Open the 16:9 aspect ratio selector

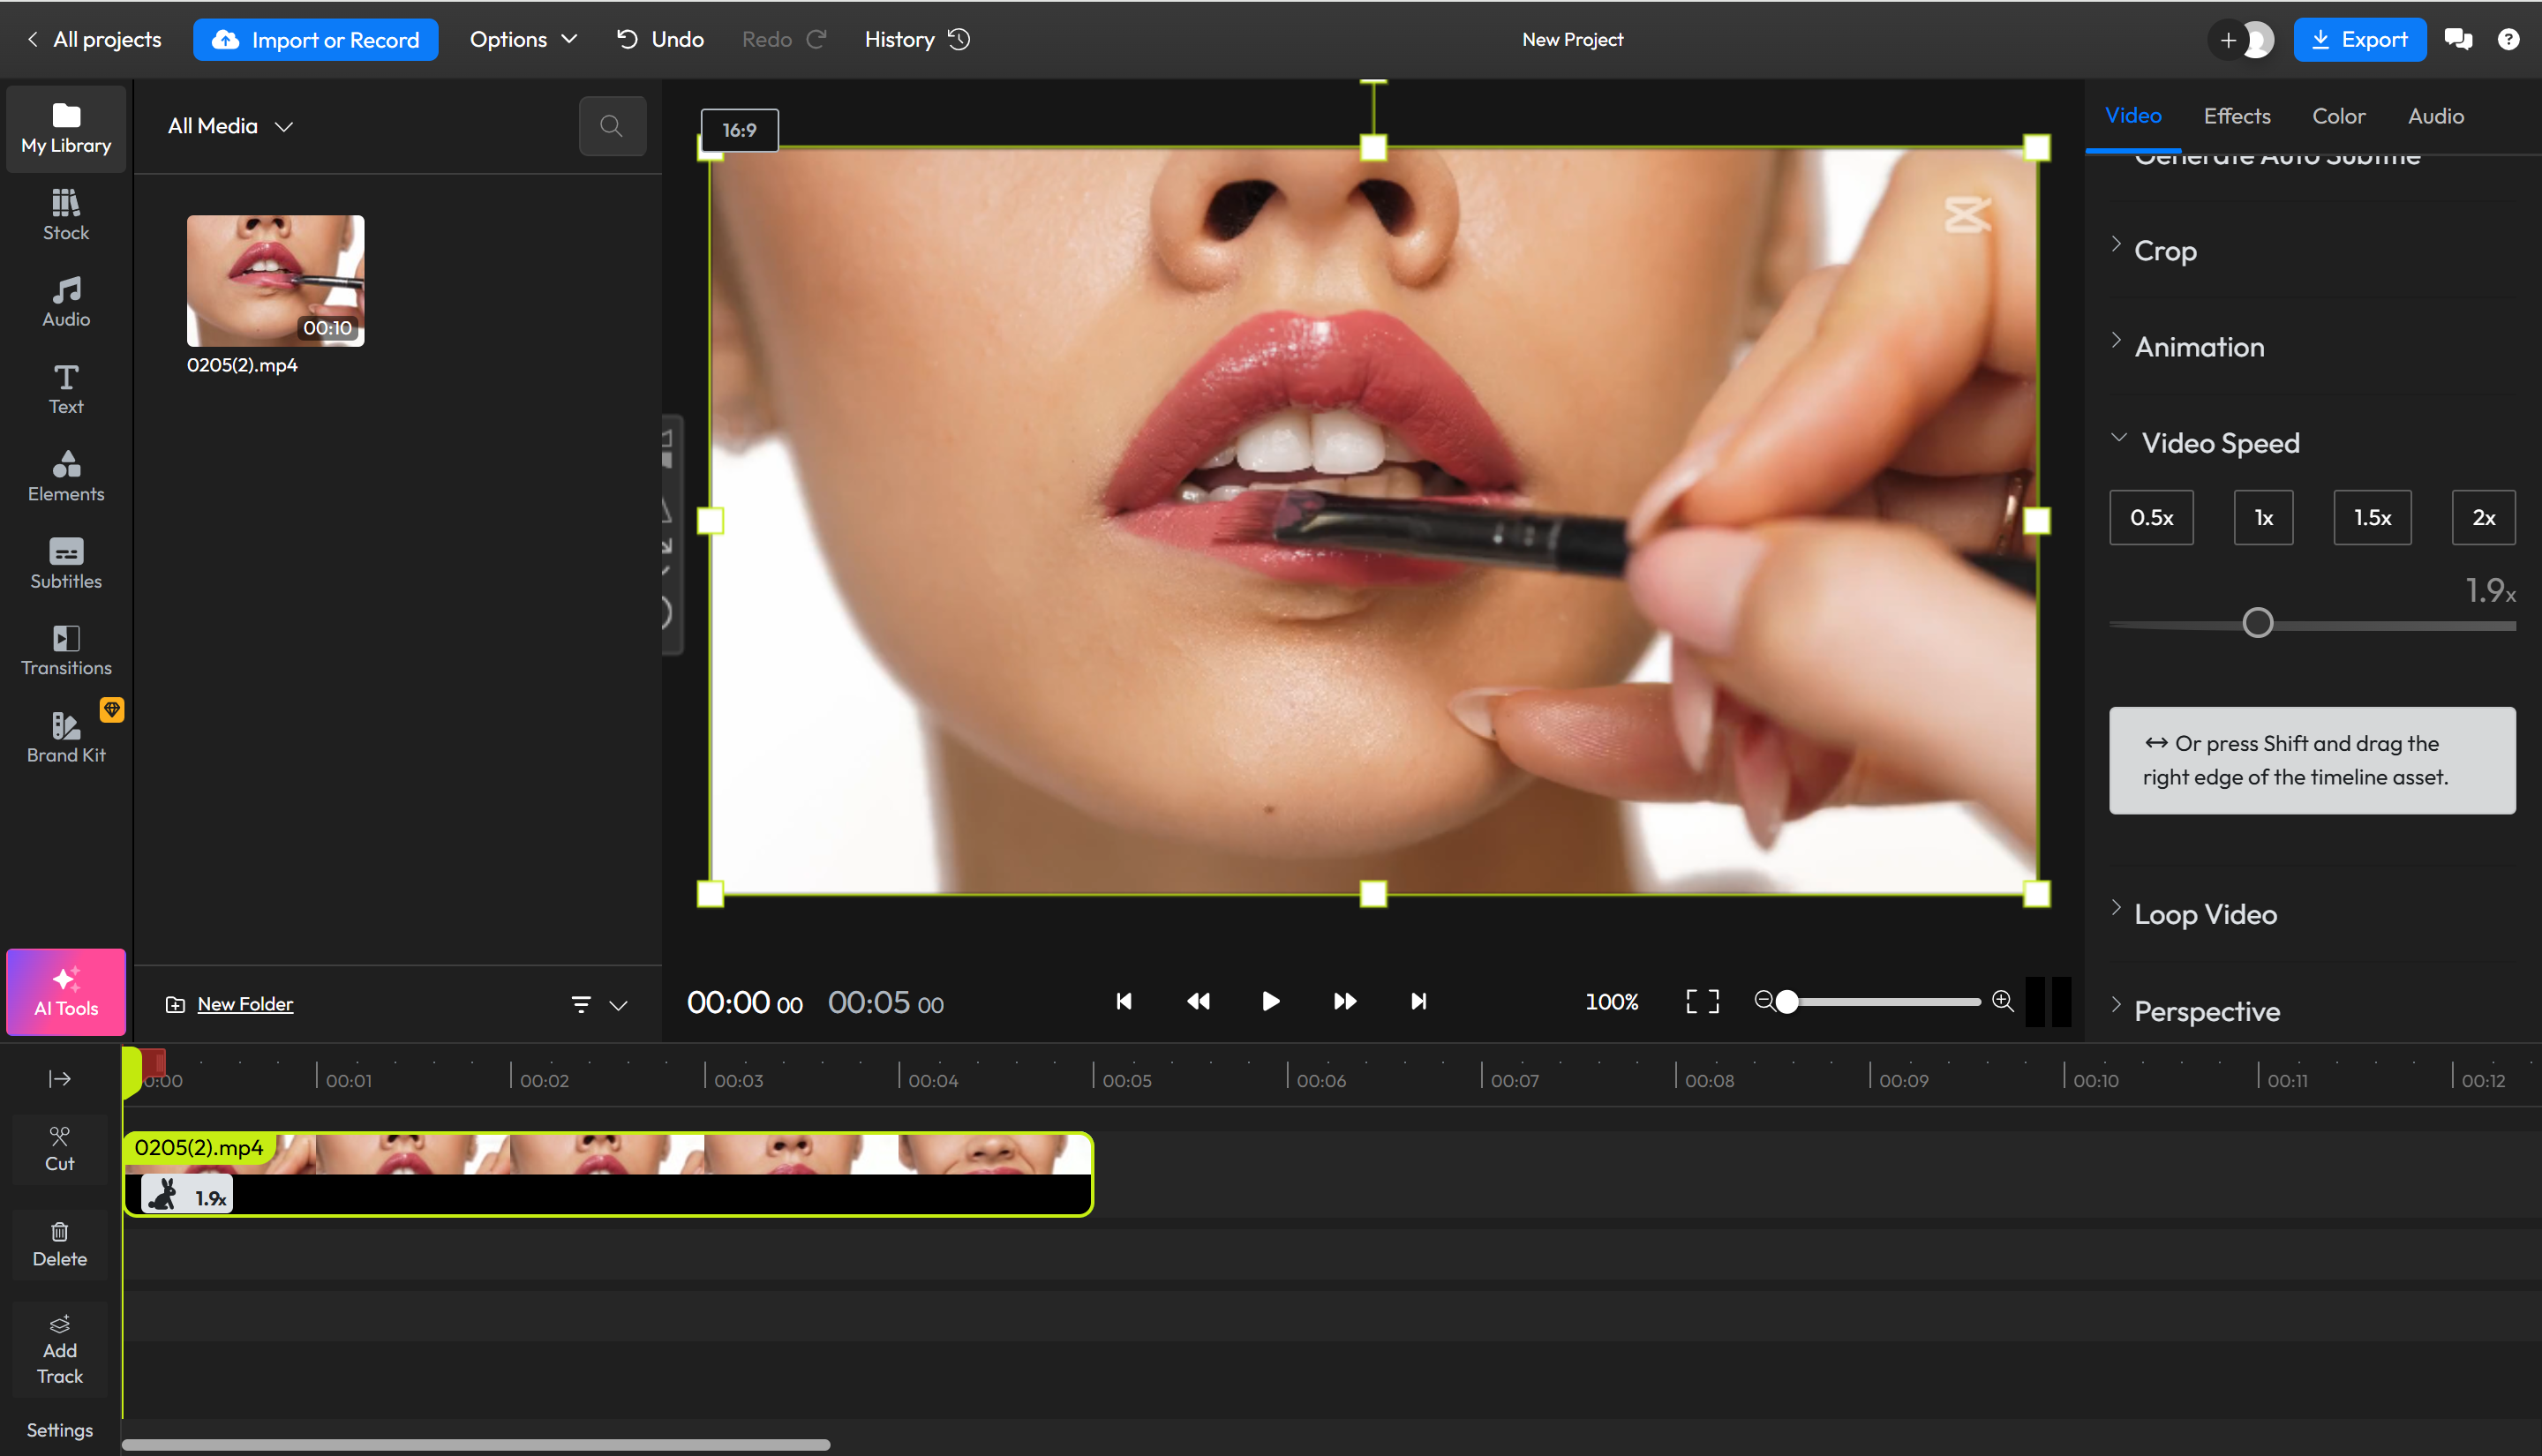[x=739, y=130]
